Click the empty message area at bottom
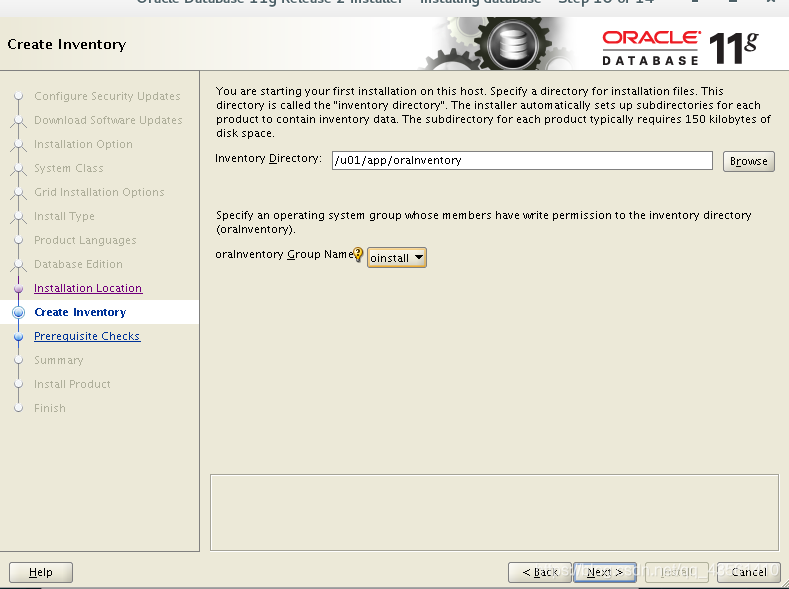The height and width of the screenshot is (589, 789). coord(494,512)
